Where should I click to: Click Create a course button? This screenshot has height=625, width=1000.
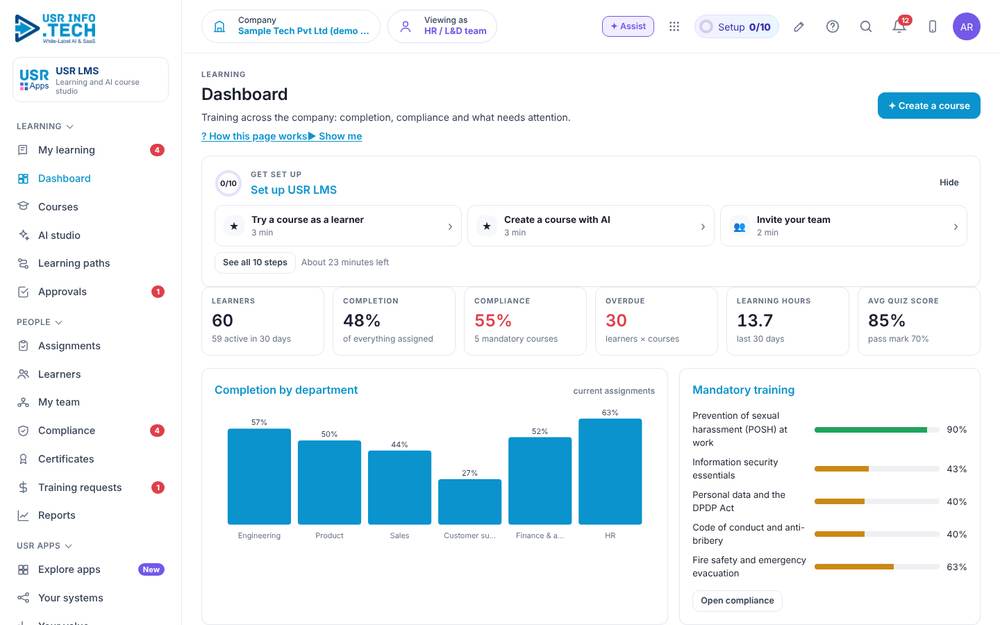point(929,106)
